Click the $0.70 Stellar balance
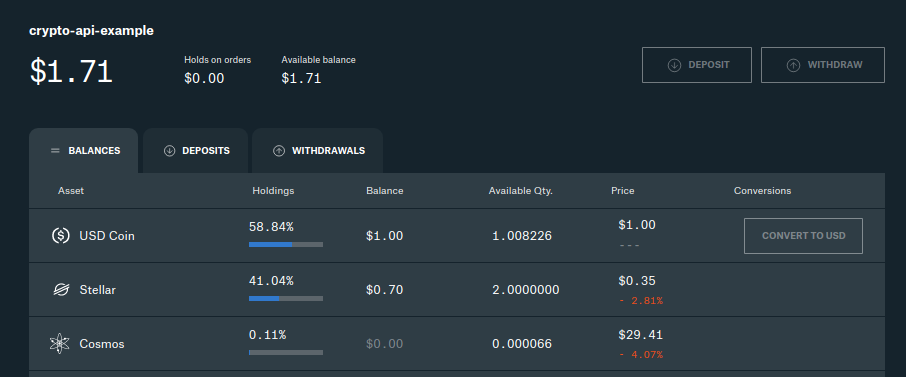Image resolution: width=906 pixels, height=377 pixels. point(384,290)
